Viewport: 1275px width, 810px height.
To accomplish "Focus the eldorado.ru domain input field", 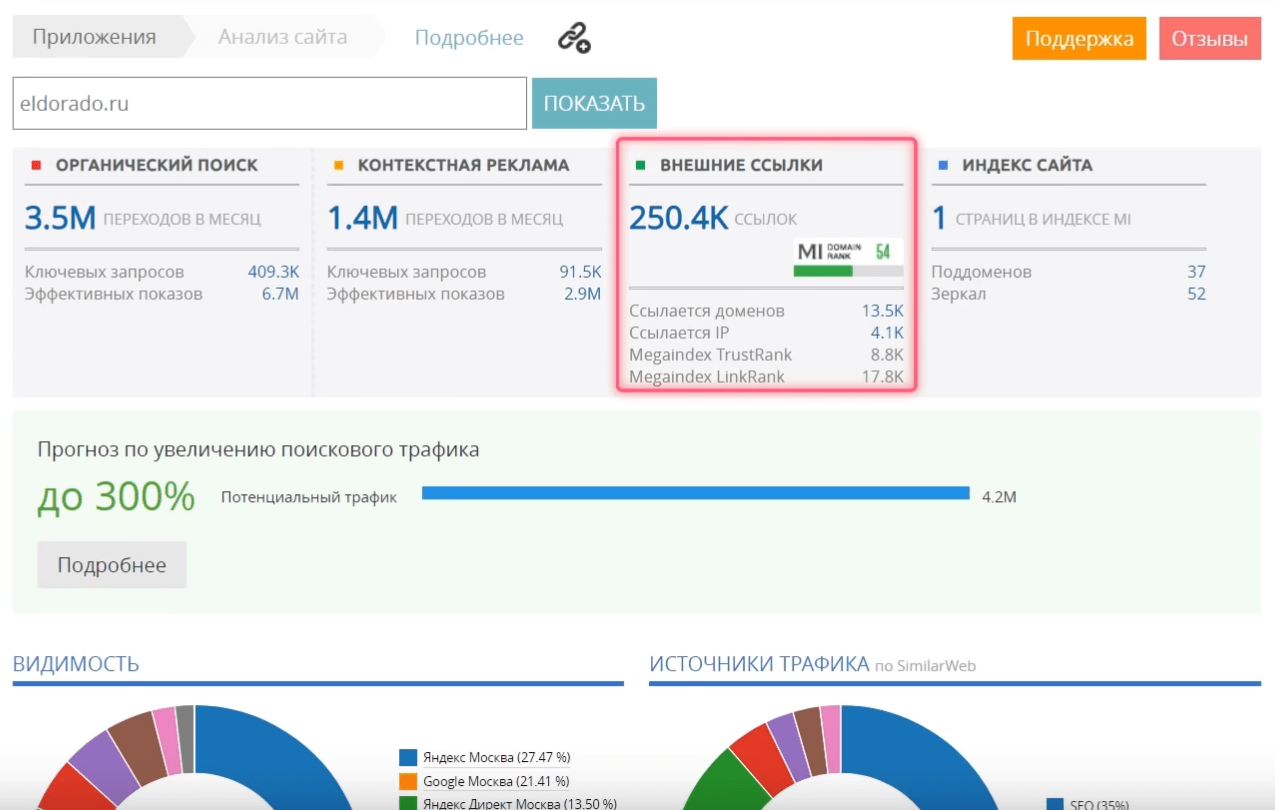I will [x=269, y=104].
